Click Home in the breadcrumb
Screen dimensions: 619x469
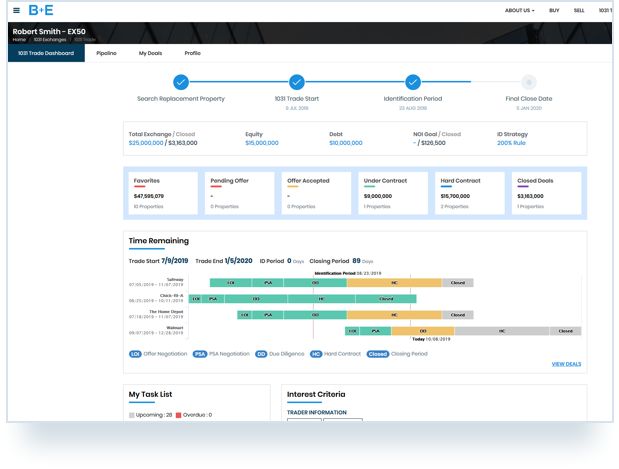coord(17,39)
